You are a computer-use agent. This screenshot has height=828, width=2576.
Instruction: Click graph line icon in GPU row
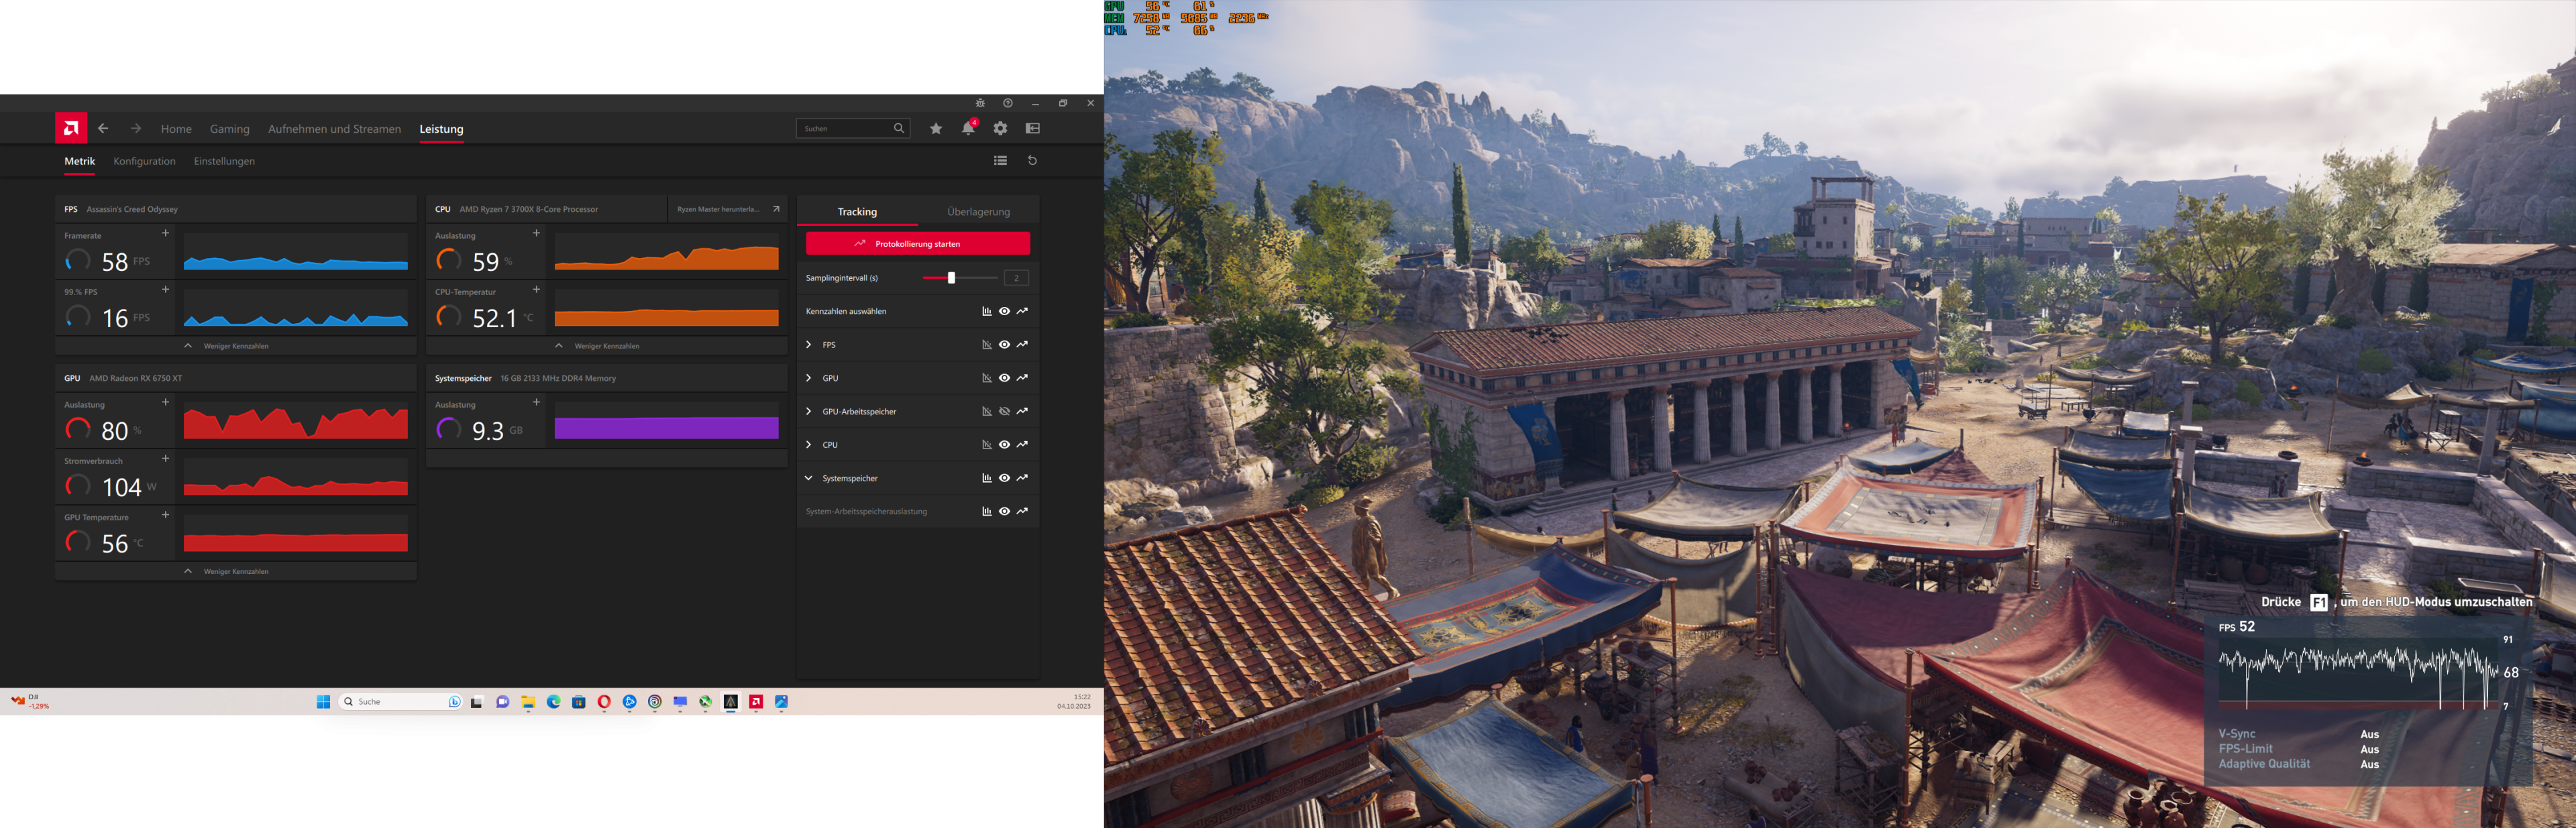1022,378
